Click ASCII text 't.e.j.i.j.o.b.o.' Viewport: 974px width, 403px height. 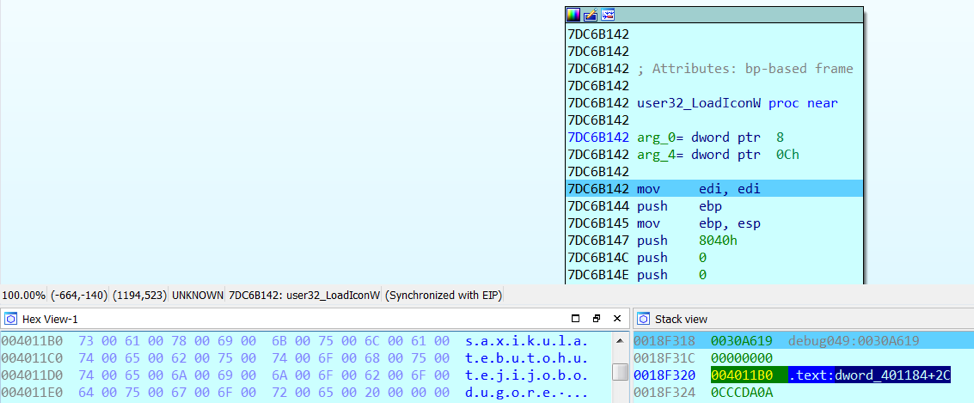coord(526,376)
